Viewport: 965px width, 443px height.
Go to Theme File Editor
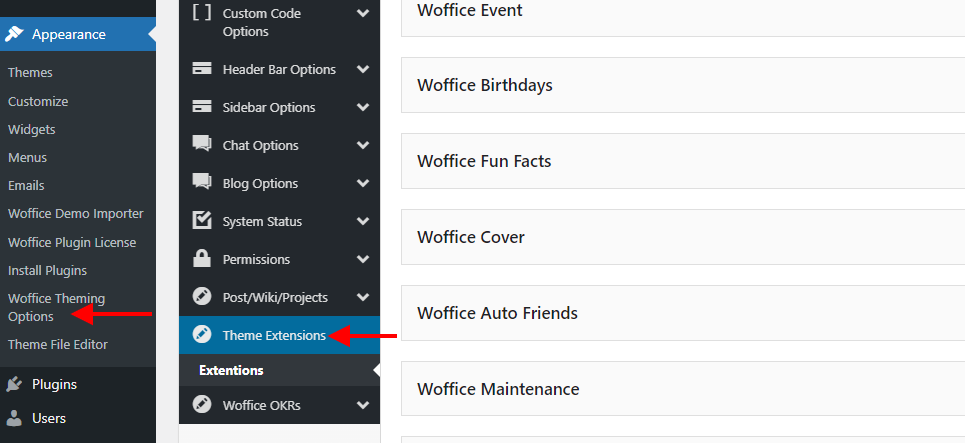point(57,344)
